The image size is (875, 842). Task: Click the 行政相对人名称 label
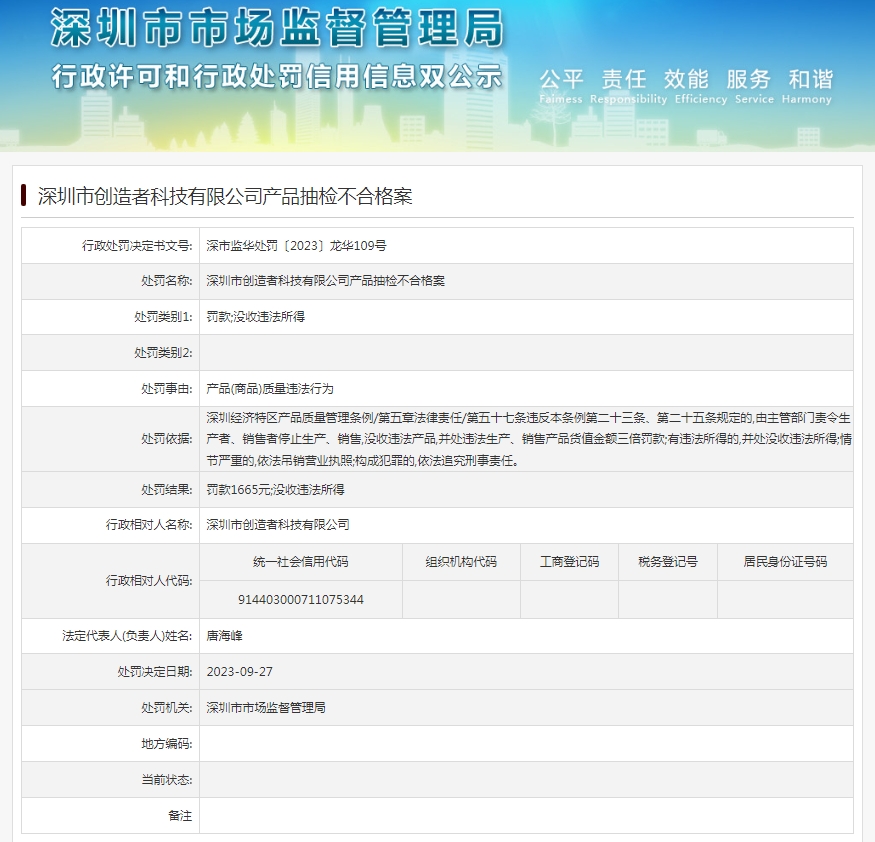149,525
